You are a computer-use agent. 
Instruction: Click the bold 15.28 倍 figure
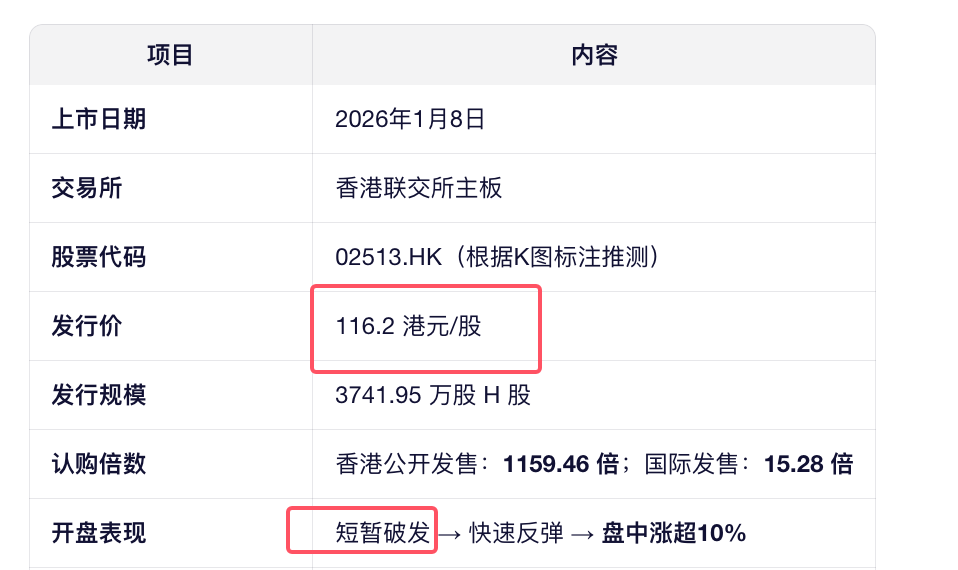pos(808,464)
